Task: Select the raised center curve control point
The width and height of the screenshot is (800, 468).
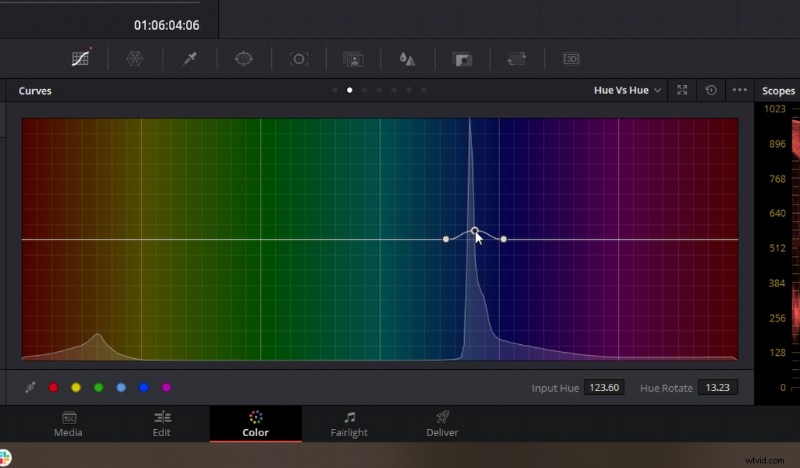Action: [474, 231]
